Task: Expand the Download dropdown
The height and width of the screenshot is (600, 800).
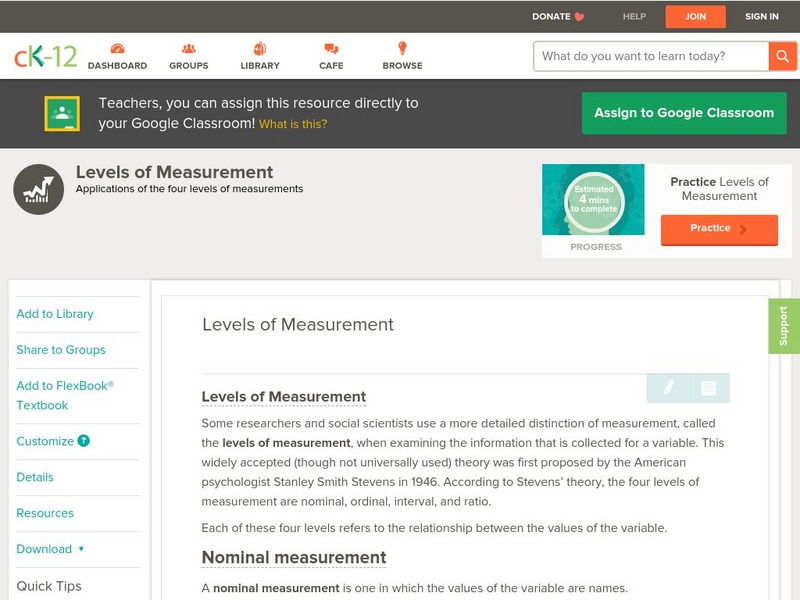Action: [x=50, y=549]
